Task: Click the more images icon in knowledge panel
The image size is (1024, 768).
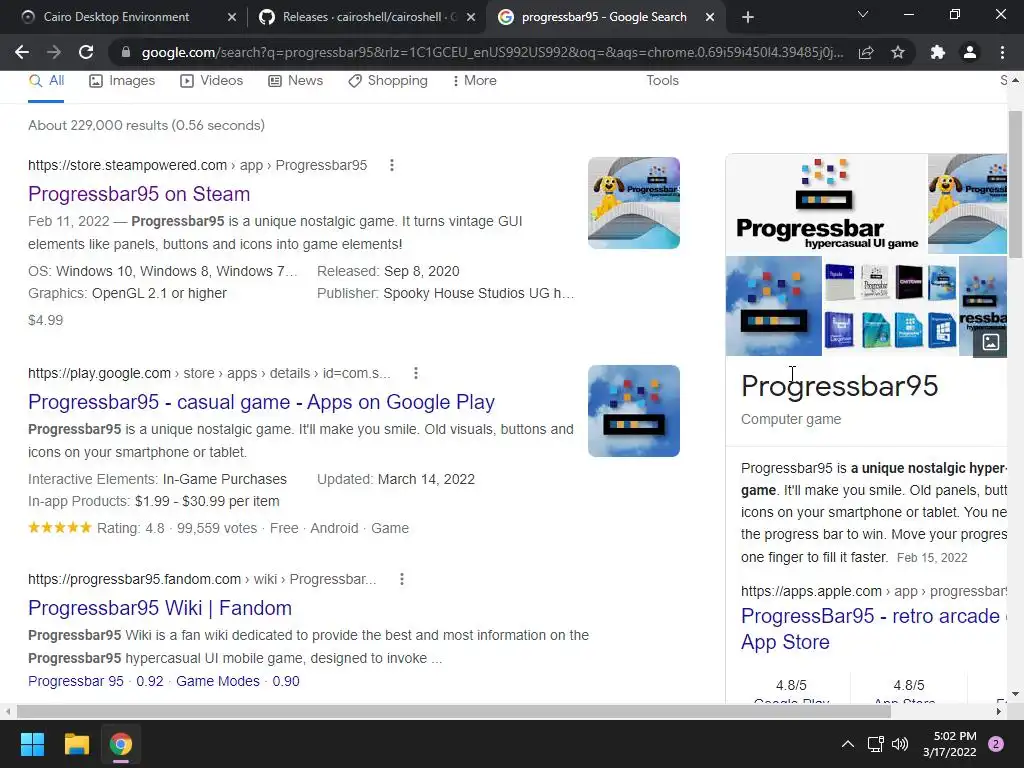Action: [990, 342]
